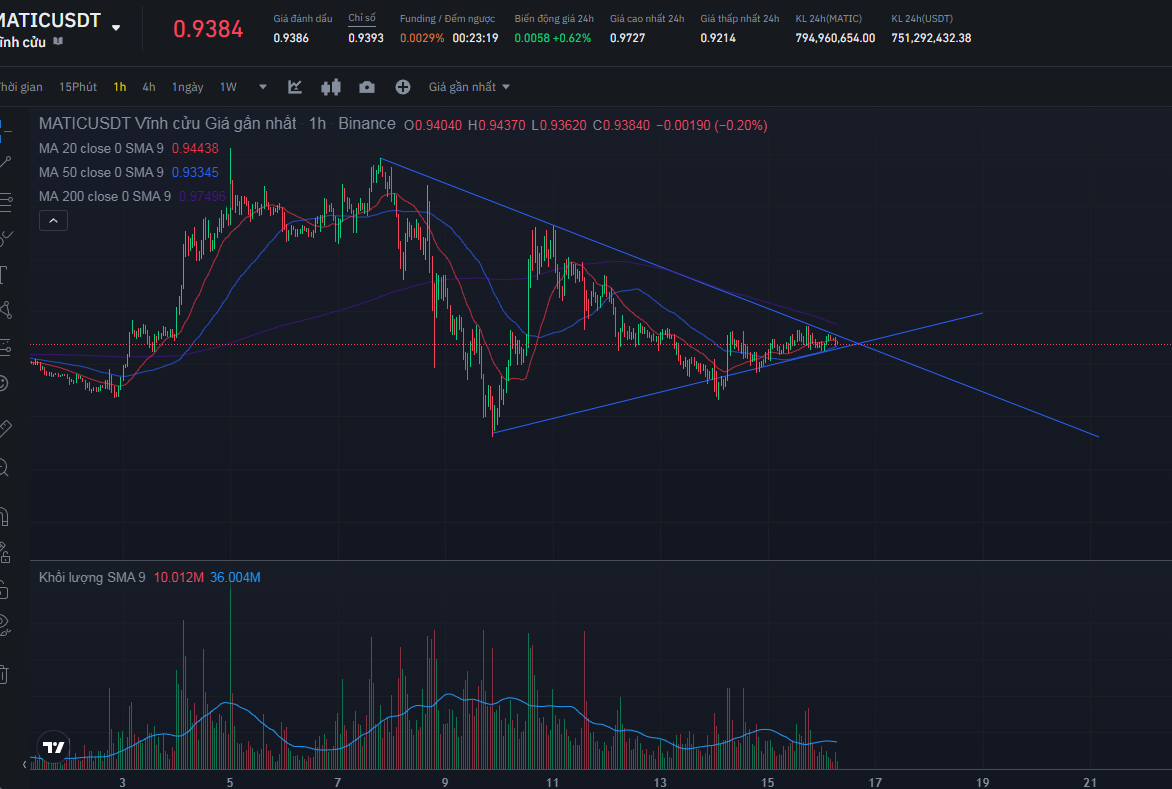The width and height of the screenshot is (1172, 789).
Task: Select the MA 20 close indicator legend
Action: [101, 148]
